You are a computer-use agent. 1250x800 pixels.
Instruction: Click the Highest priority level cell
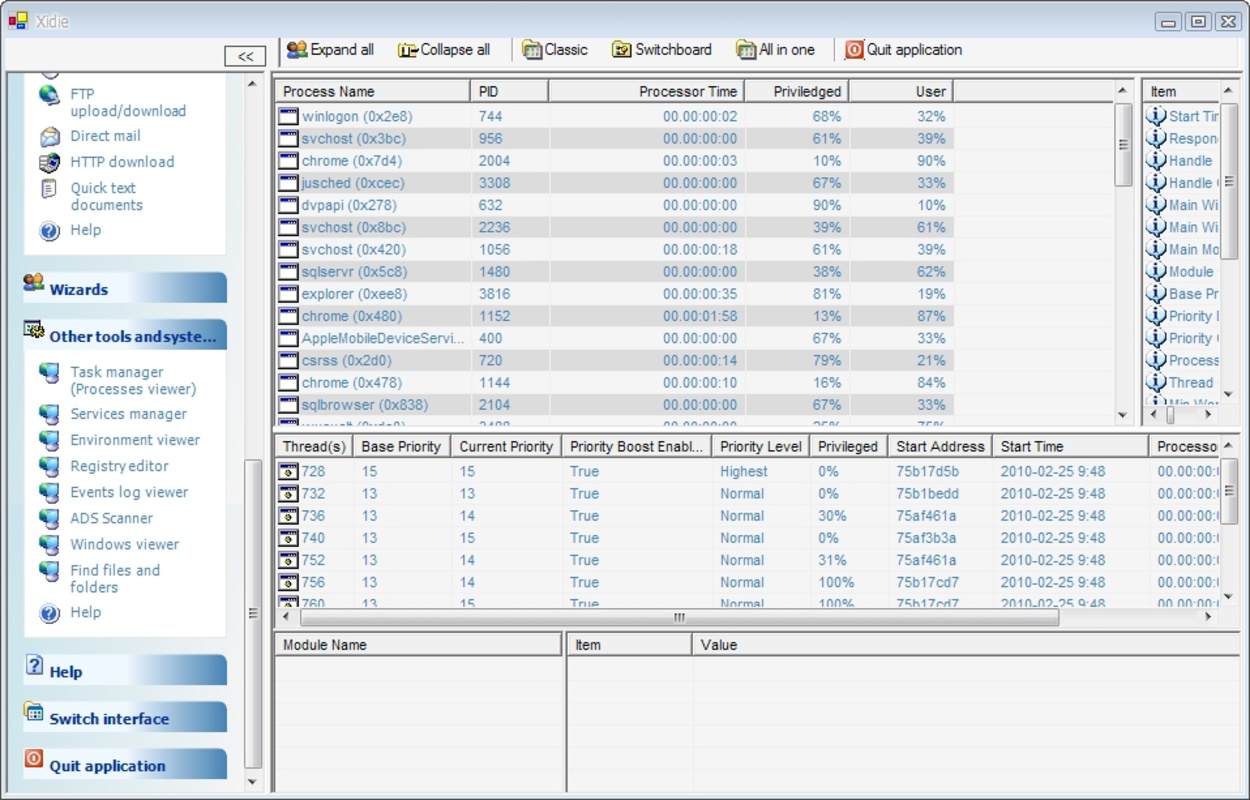[743, 471]
